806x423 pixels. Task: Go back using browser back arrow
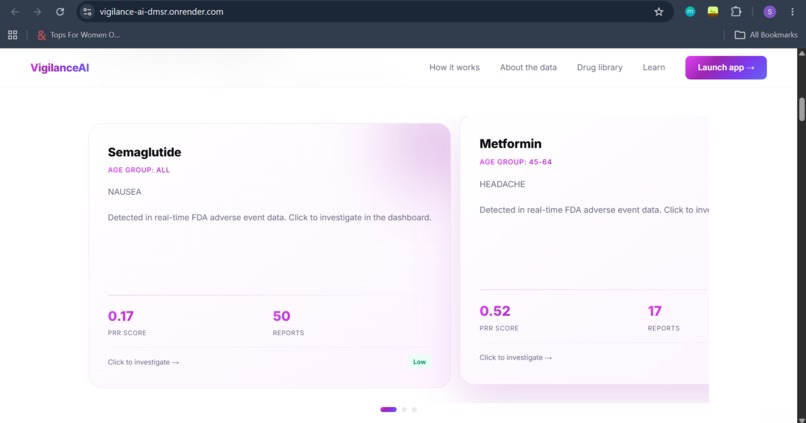click(x=14, y=12)
